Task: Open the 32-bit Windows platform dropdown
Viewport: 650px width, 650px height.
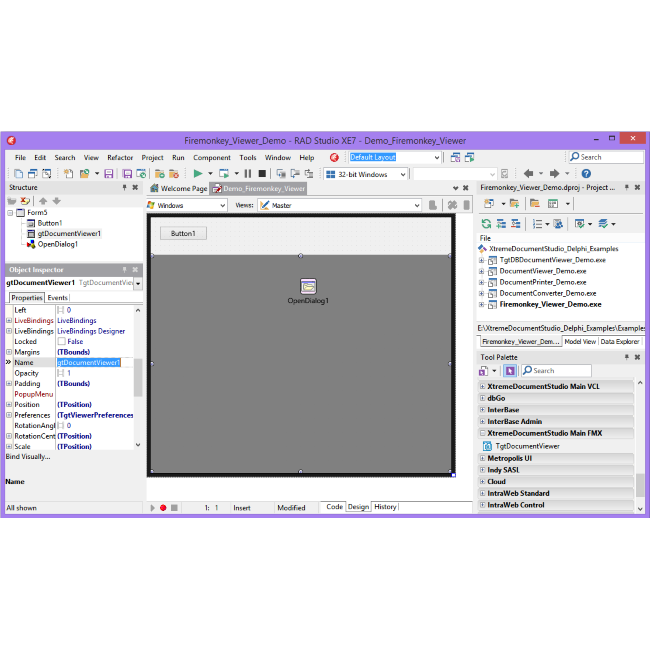Action: click(403, 175)
